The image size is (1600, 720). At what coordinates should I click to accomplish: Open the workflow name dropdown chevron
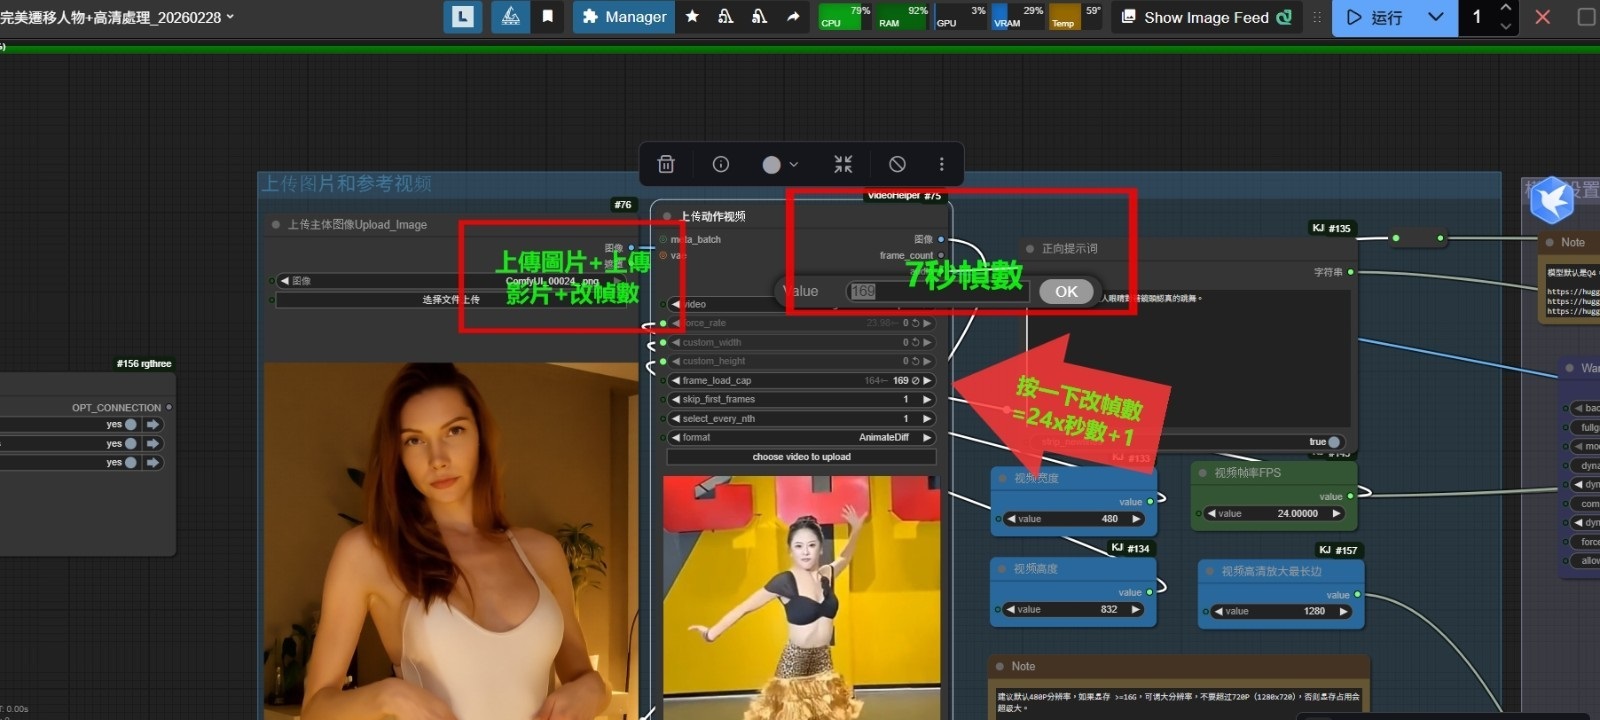pos(231,17)
